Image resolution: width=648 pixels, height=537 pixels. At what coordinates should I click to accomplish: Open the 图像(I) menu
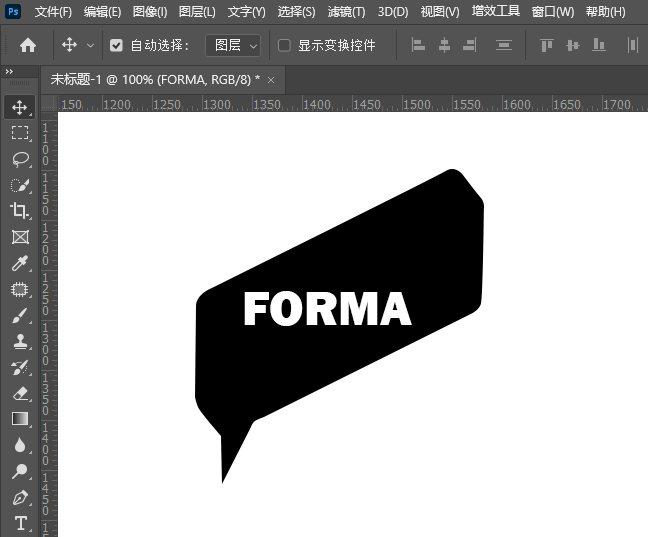[150, 12]
